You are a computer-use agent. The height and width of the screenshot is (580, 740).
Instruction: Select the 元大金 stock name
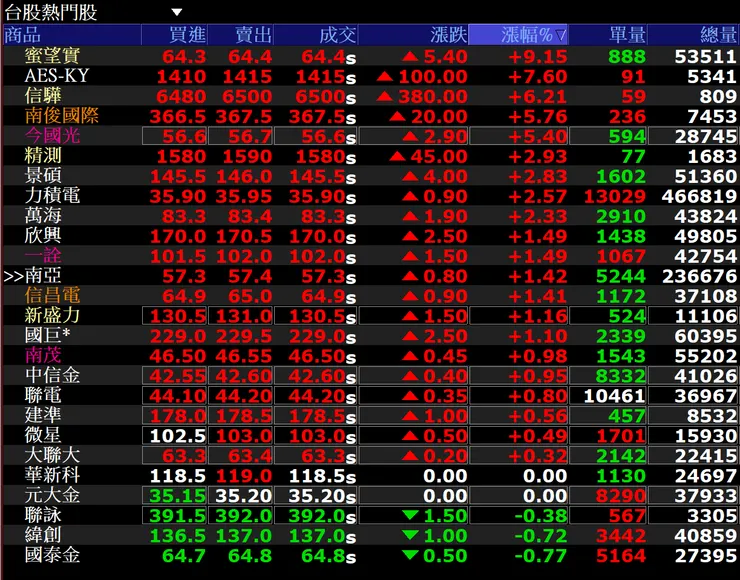click(x=52, y=495)
